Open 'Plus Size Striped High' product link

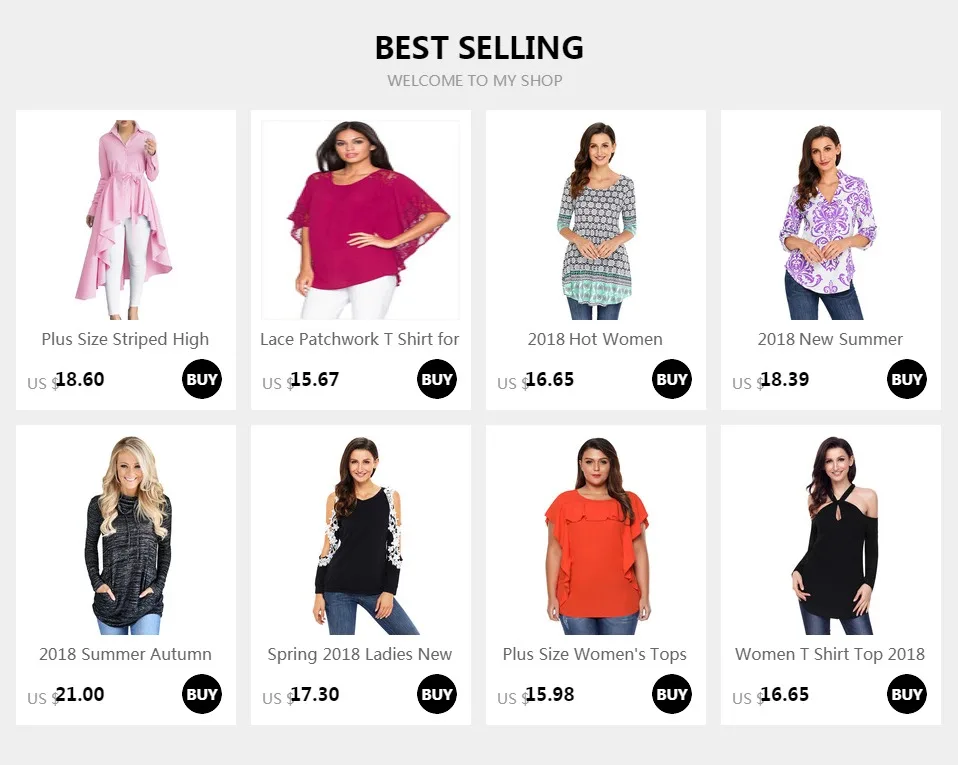pos(125,339)
